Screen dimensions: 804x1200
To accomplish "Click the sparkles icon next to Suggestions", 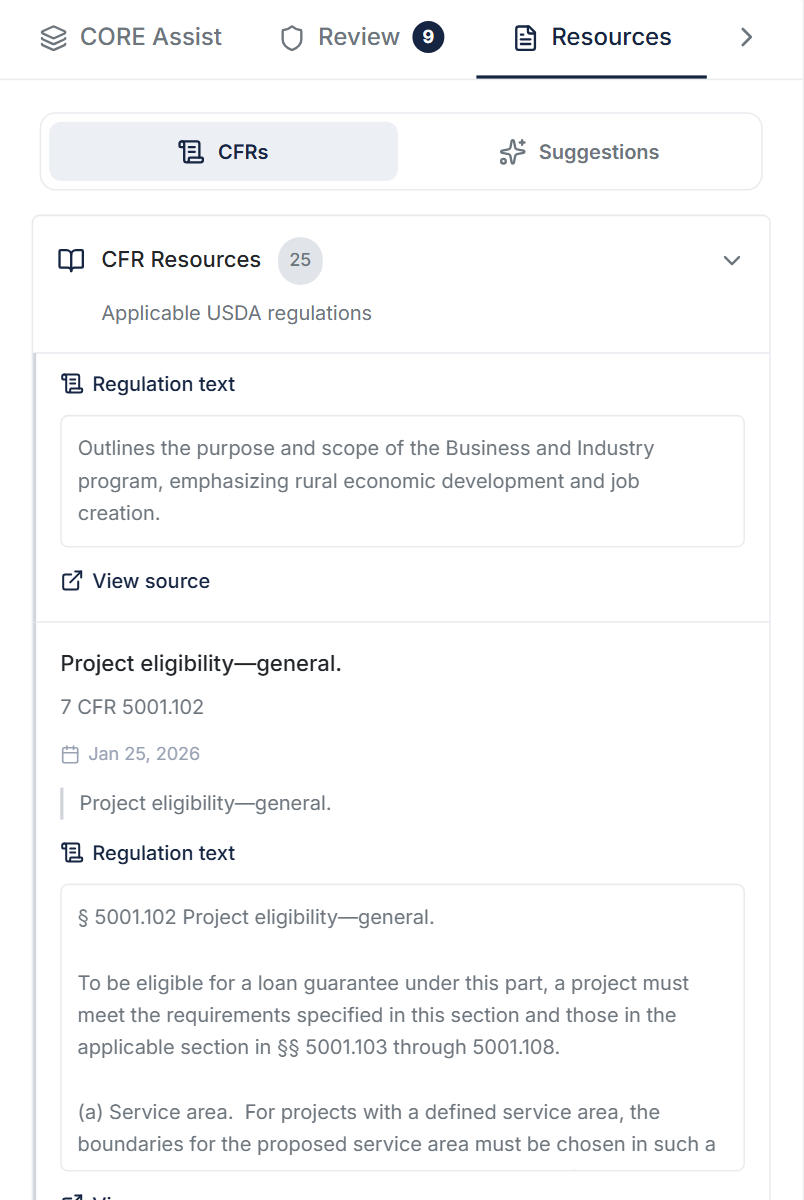I will (512, 152).
